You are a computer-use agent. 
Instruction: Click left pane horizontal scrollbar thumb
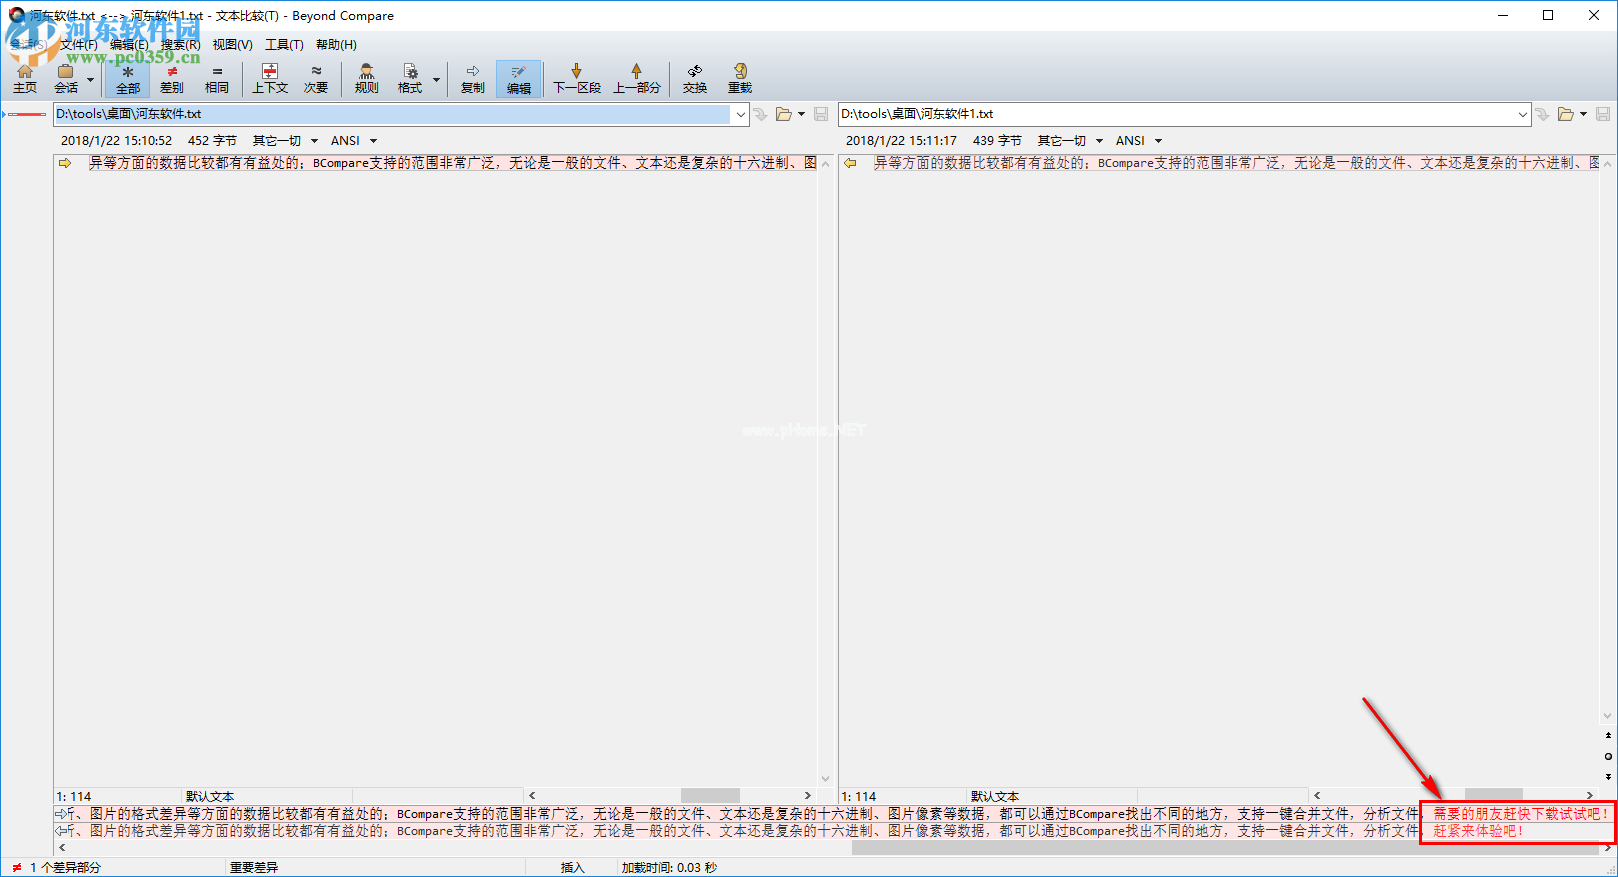[710, 796]
